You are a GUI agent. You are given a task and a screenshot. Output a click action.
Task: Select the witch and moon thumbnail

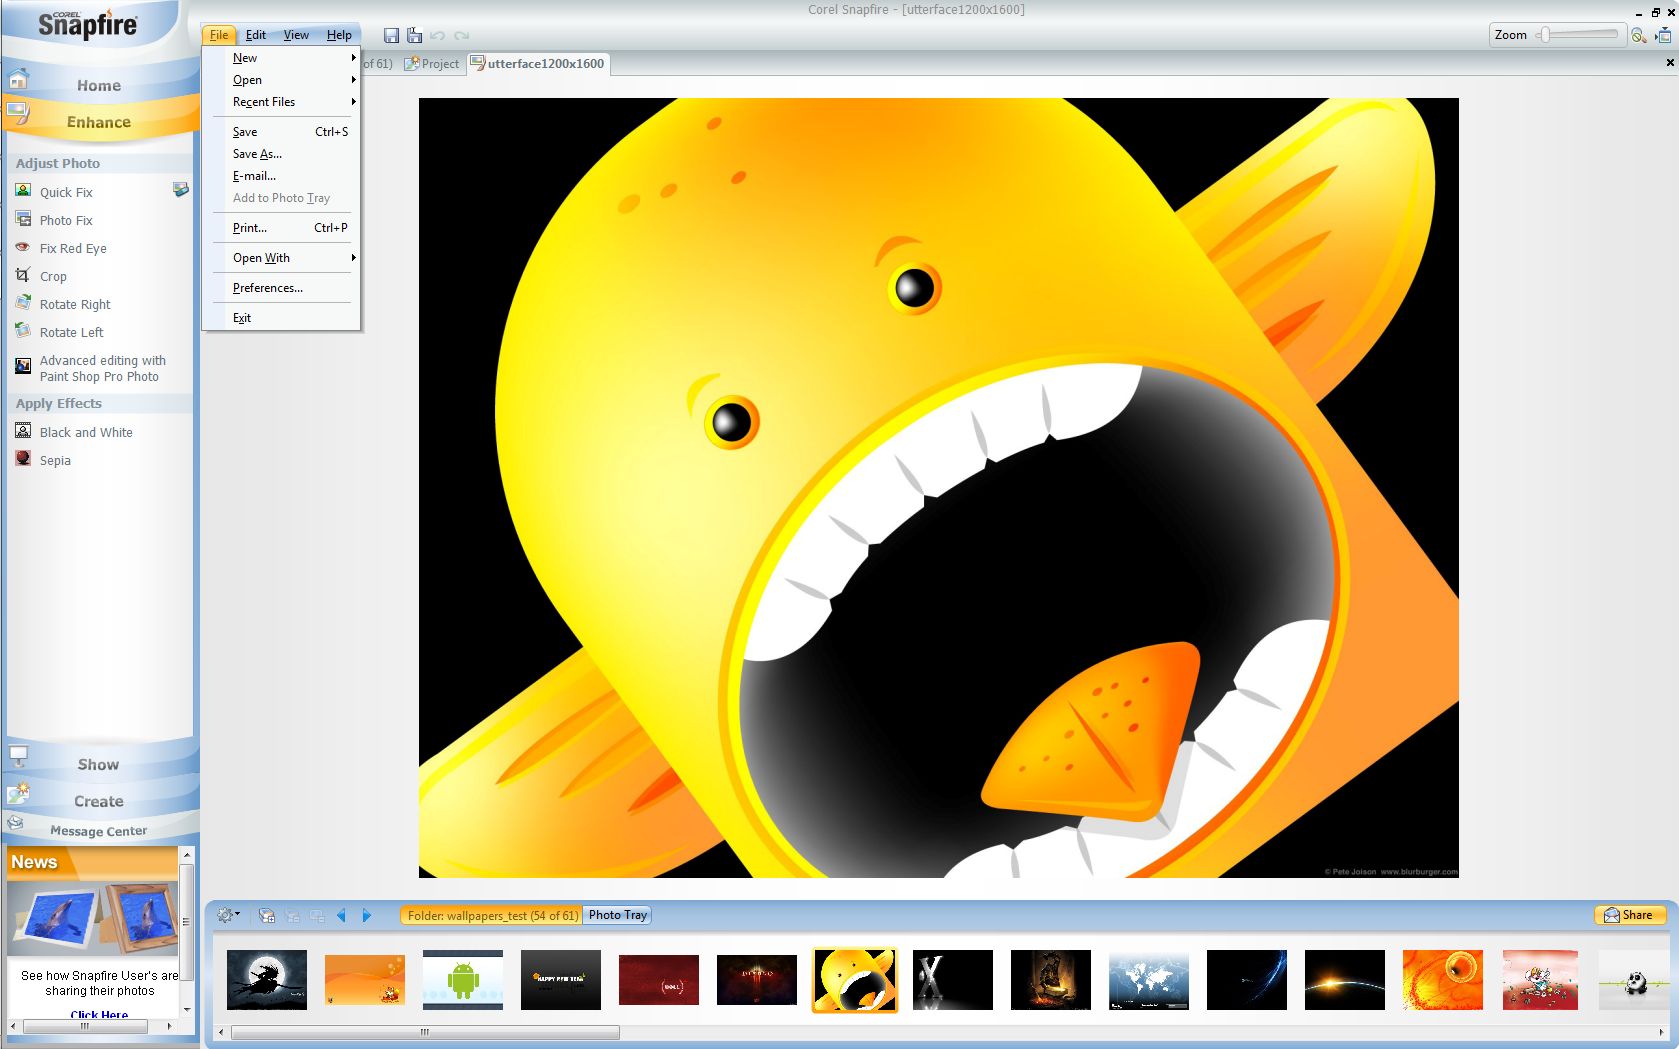tap(267, 980)
